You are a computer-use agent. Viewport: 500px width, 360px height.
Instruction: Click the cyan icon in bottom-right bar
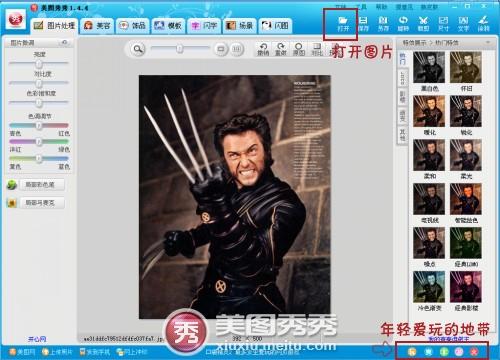click(x=428, y=352)
